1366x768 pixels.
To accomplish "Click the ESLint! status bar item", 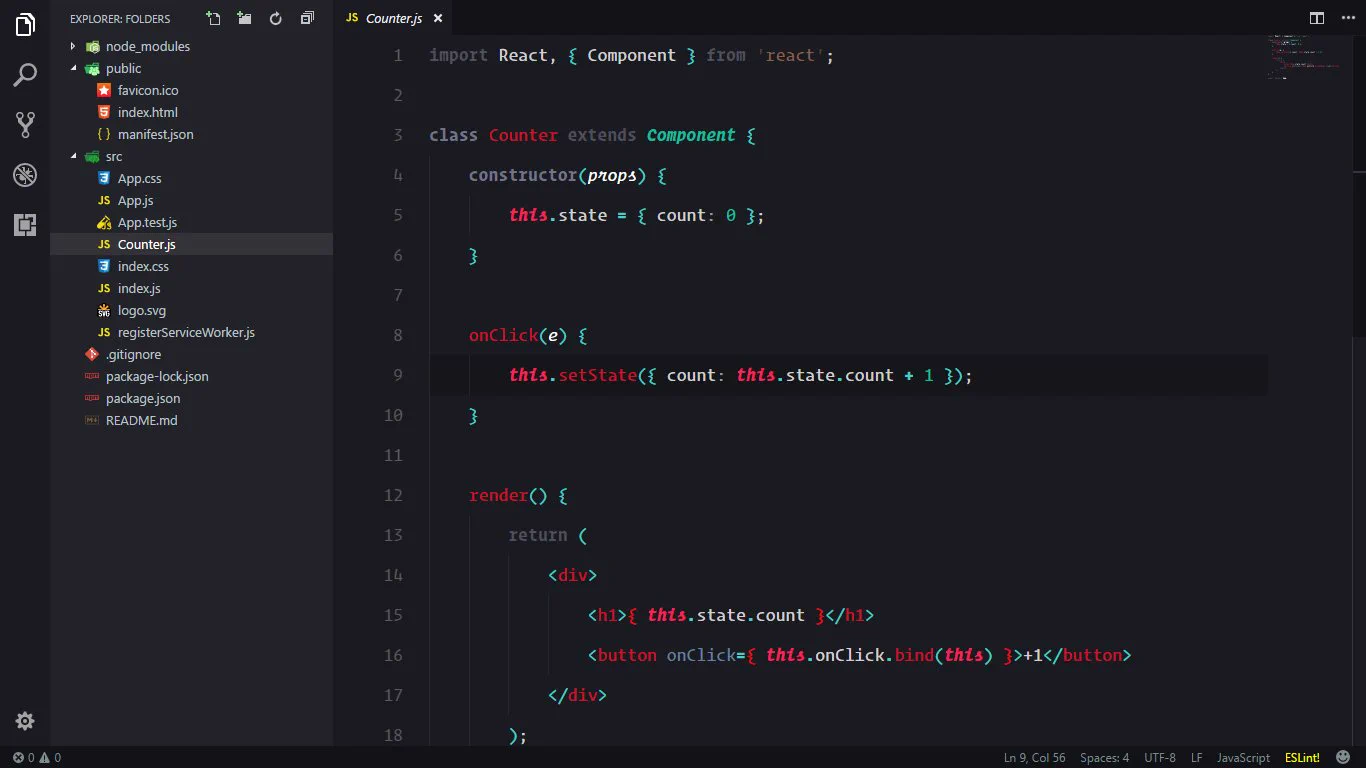I will pyautogui.click(x=1302, y=758).
